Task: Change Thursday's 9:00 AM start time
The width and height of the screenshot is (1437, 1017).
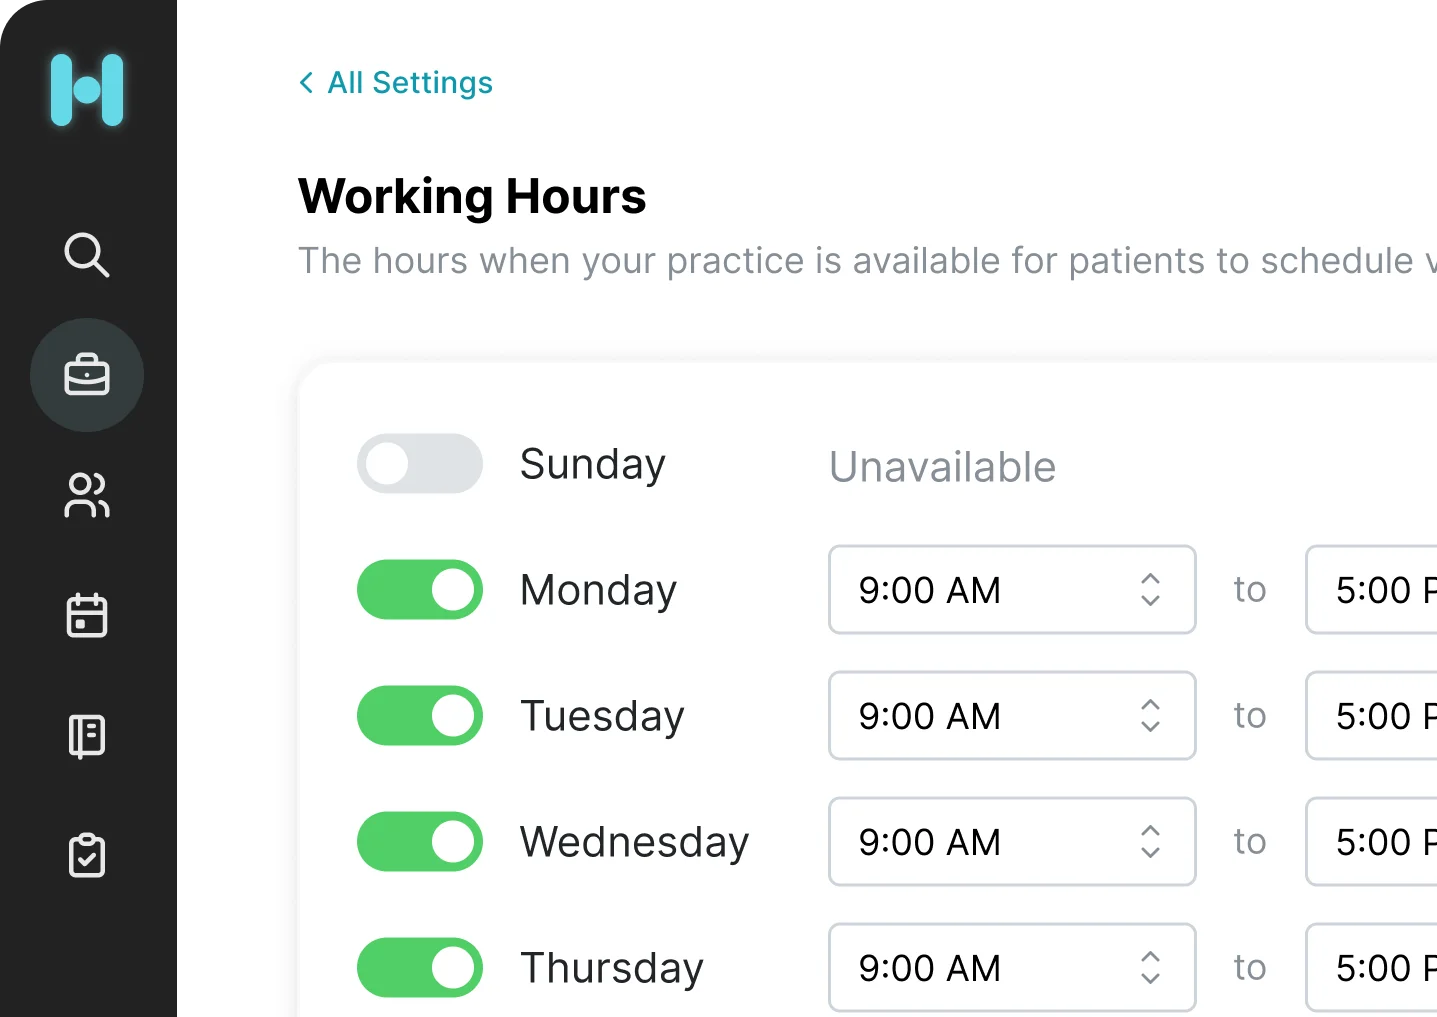Action: click(1011, 968)
